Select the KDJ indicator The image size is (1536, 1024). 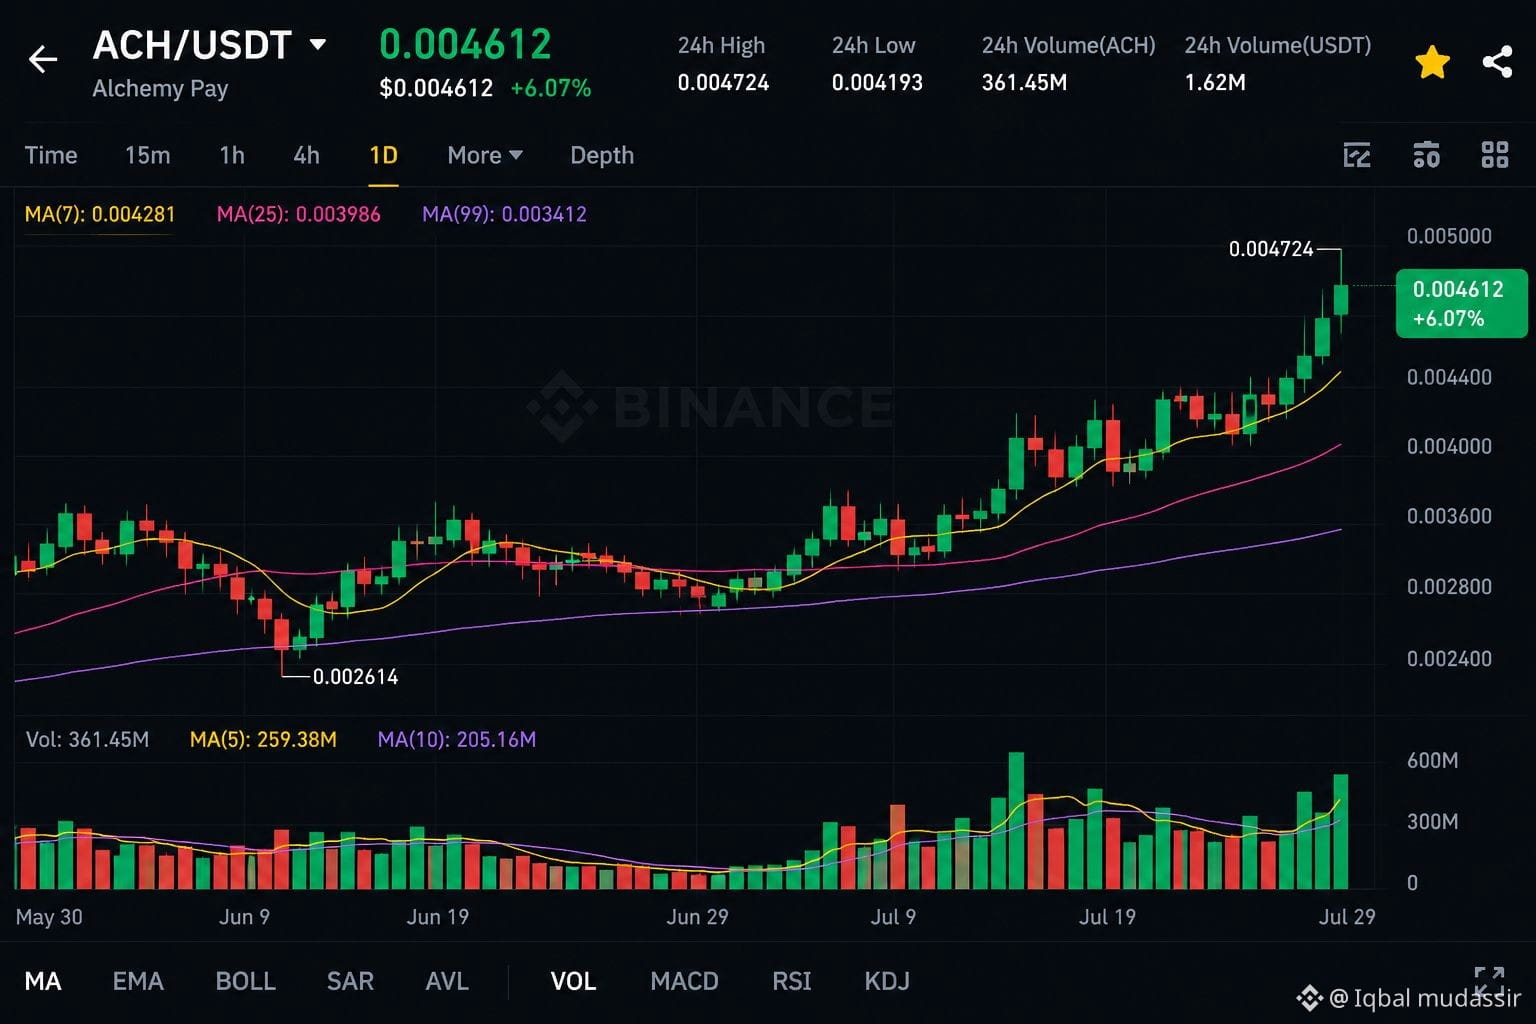[x=887, y=981]
